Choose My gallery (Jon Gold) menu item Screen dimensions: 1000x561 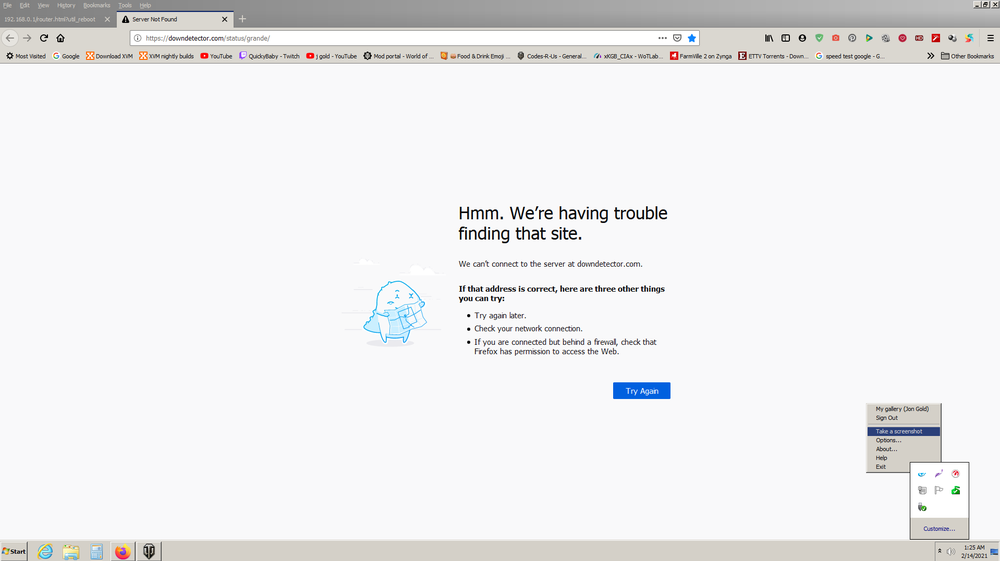(903, 409)
